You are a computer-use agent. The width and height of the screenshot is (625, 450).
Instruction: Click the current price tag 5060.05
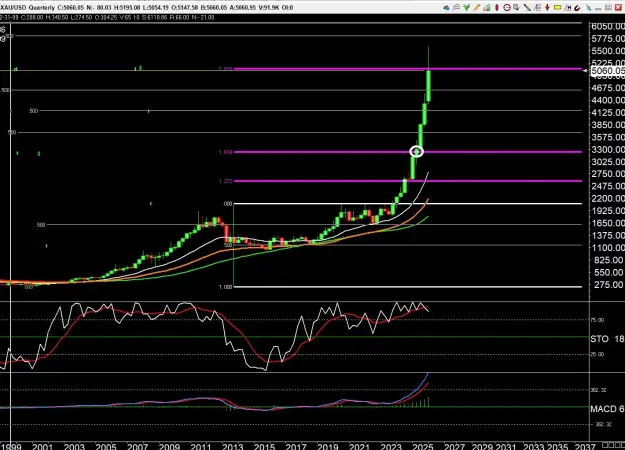[x=608, y=71]
